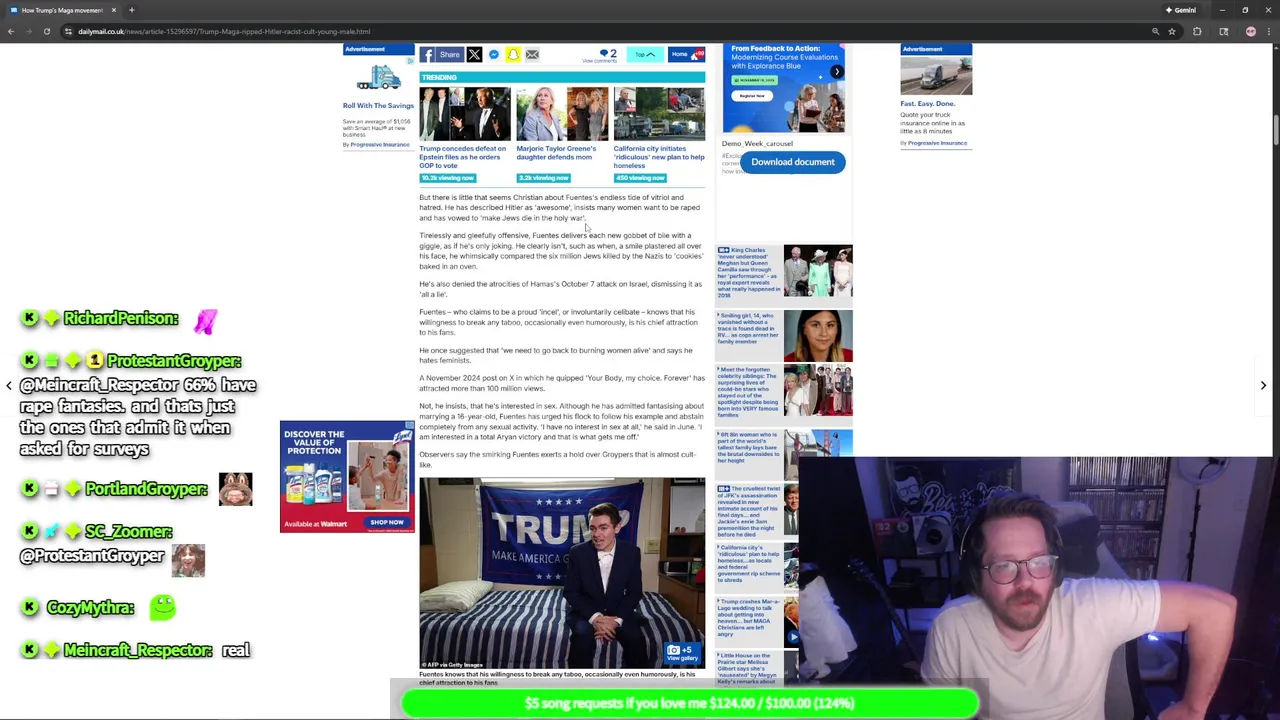Open the browser profile avatar

click(x=1250, y=31)
